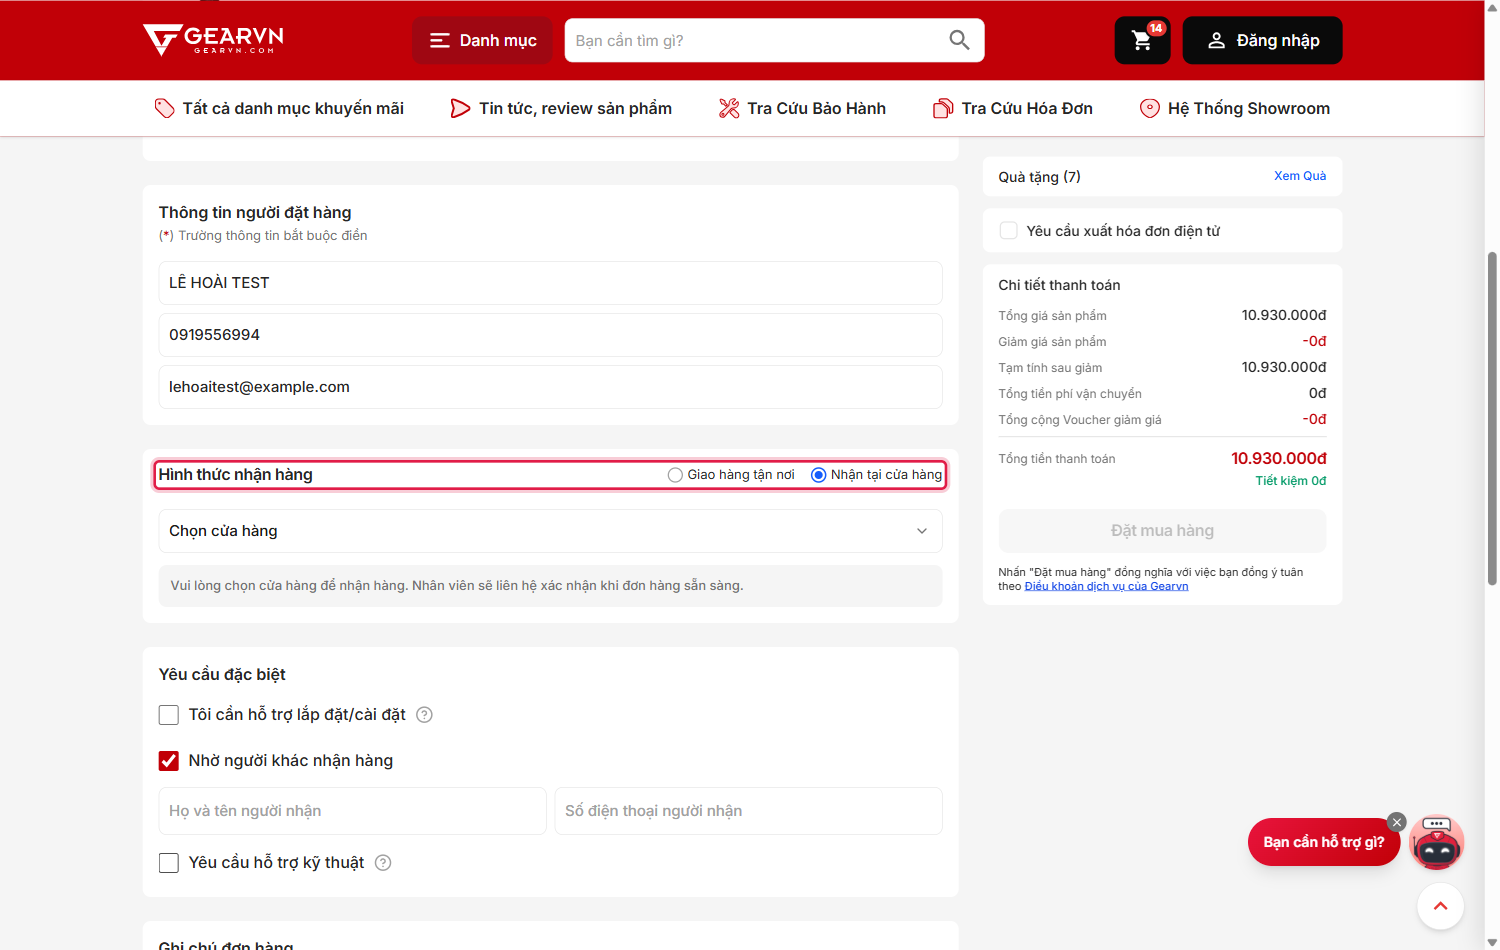1500x950 pixels.
Task: Select Giao hàng tận nơi option
Action: click(x=731, y=475)
